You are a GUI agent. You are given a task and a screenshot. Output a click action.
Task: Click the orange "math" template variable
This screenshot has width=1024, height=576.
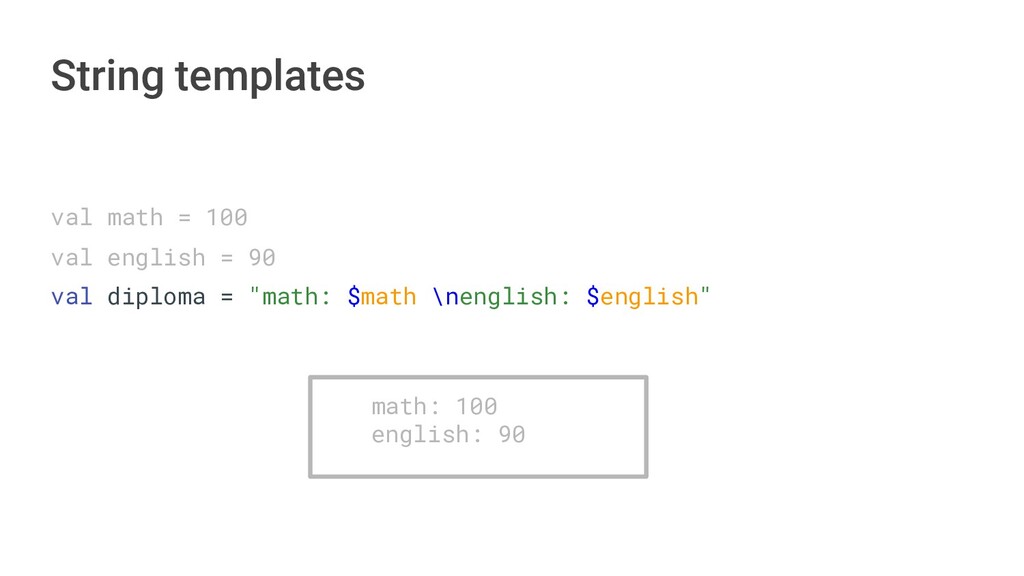pos(389,297)
